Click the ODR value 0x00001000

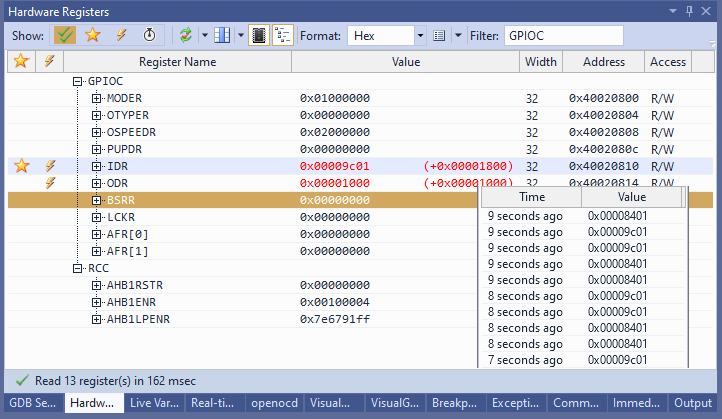pos(335,183)
